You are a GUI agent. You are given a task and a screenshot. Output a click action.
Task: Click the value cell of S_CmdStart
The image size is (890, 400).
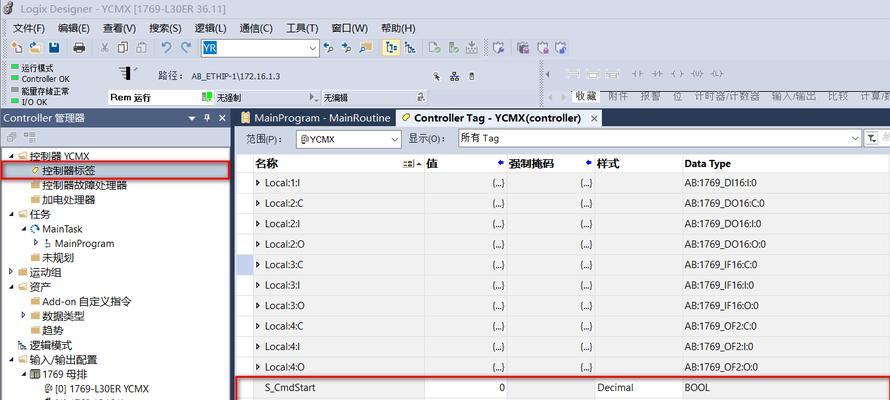pyautogui.click(x=465, y=388)
